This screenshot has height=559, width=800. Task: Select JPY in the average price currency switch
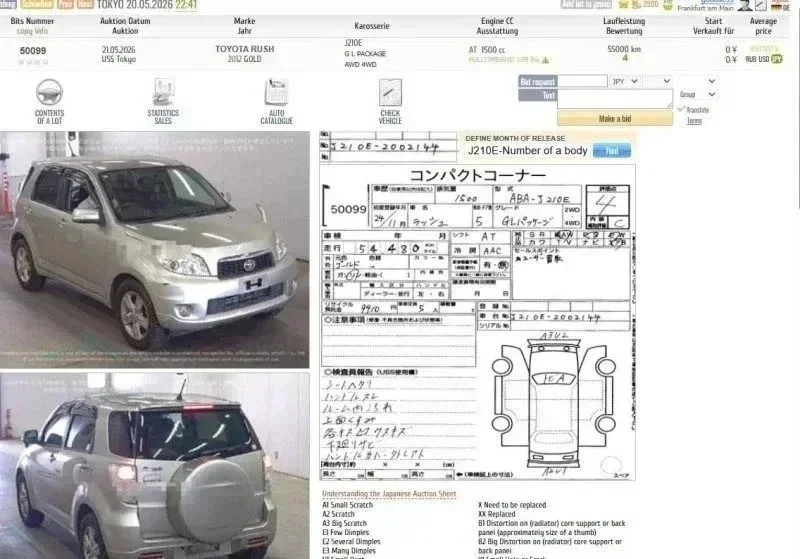pyautogui.click(x=777, y=59)
